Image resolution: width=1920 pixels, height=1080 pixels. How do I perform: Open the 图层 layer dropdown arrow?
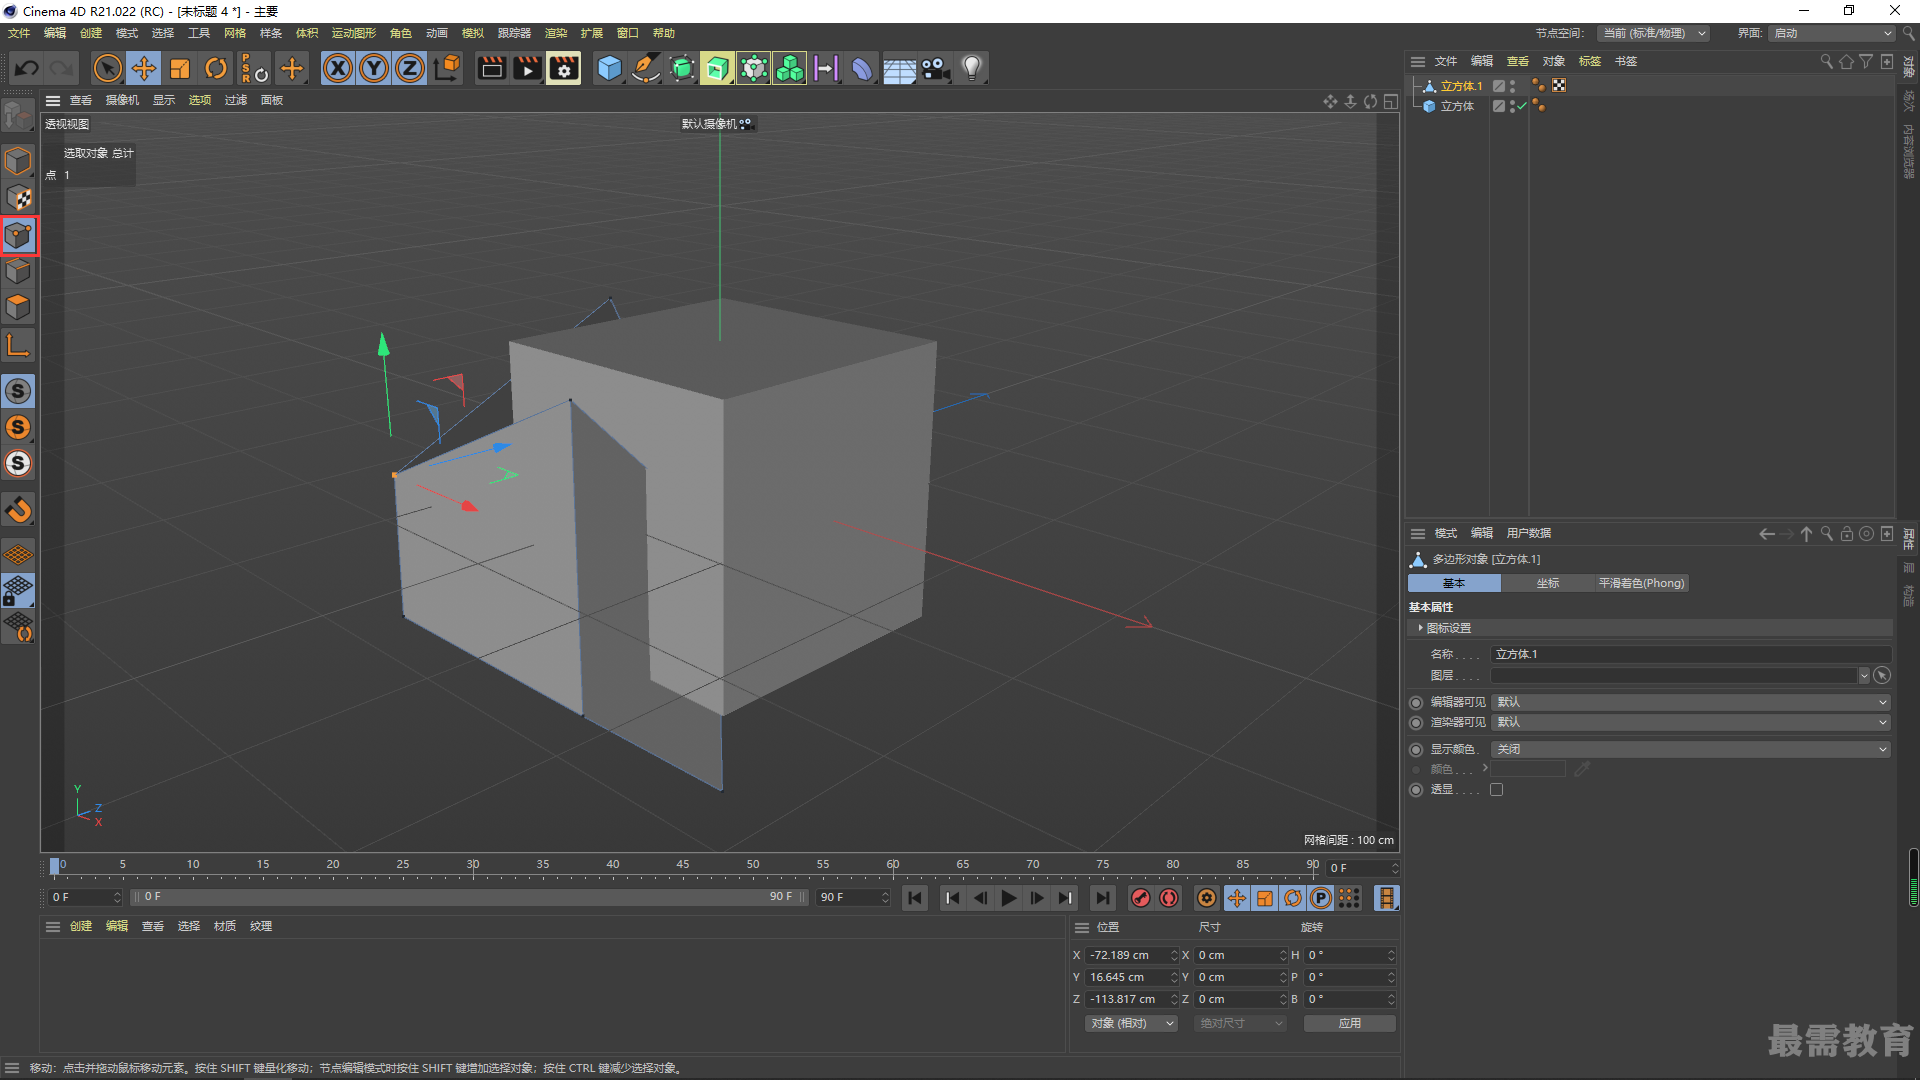point(1864,675)
